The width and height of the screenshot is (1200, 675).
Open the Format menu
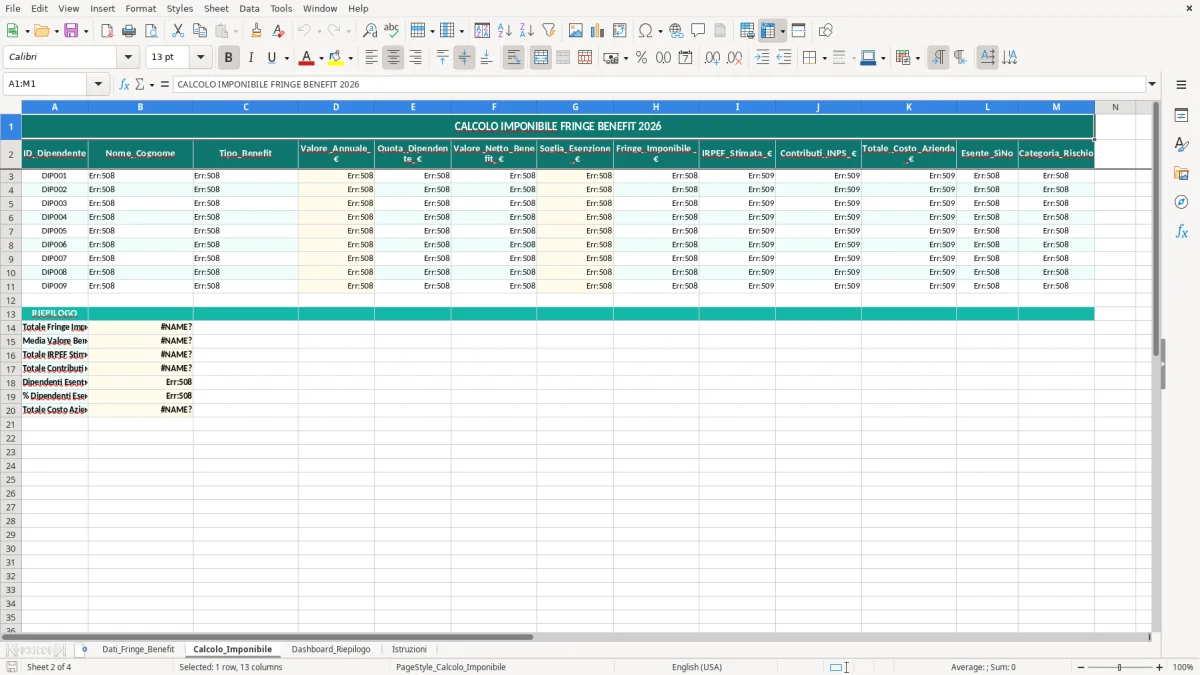[x=140, y=8]
